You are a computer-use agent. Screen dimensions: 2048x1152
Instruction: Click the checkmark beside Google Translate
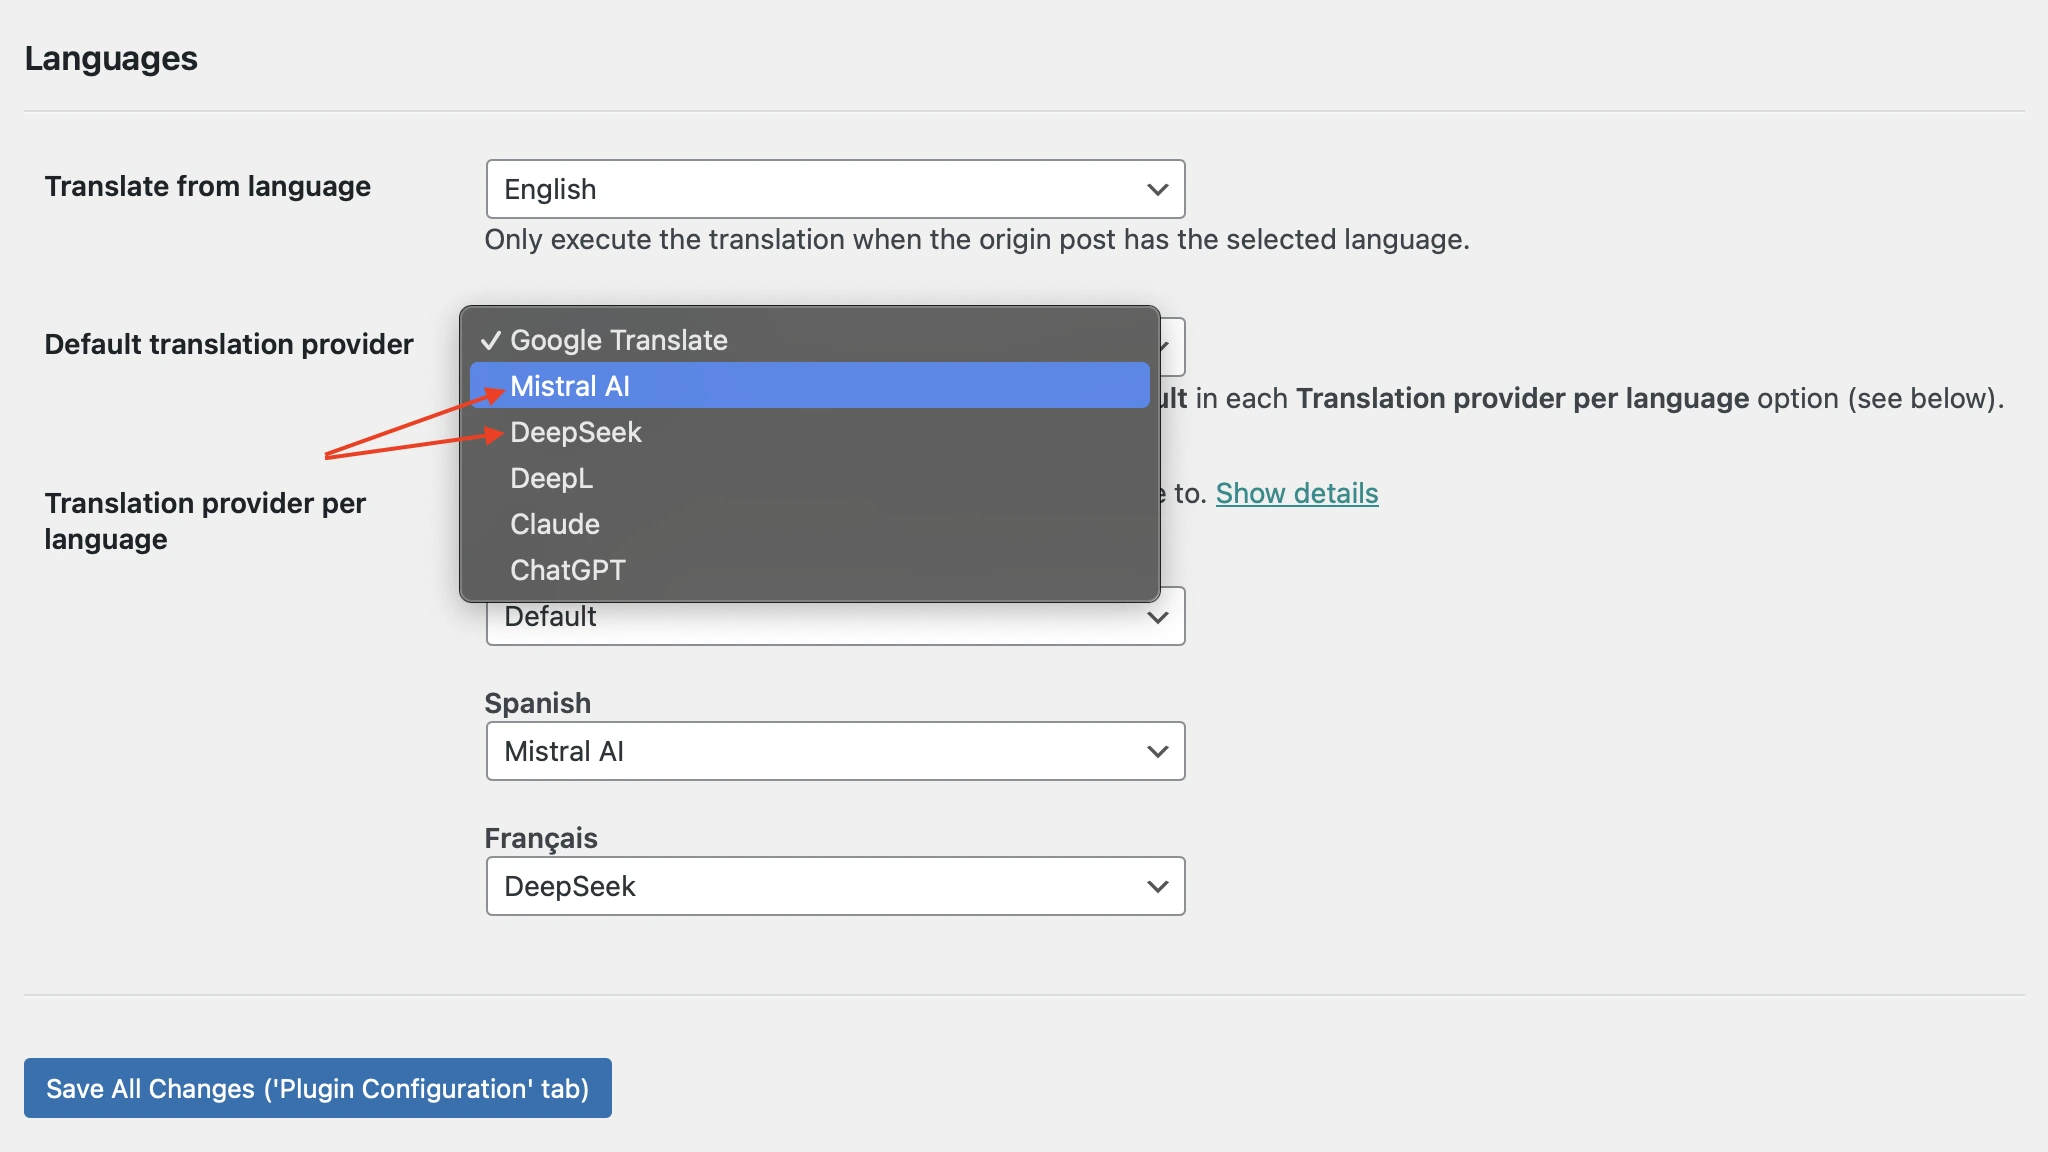tap(492, 340)
